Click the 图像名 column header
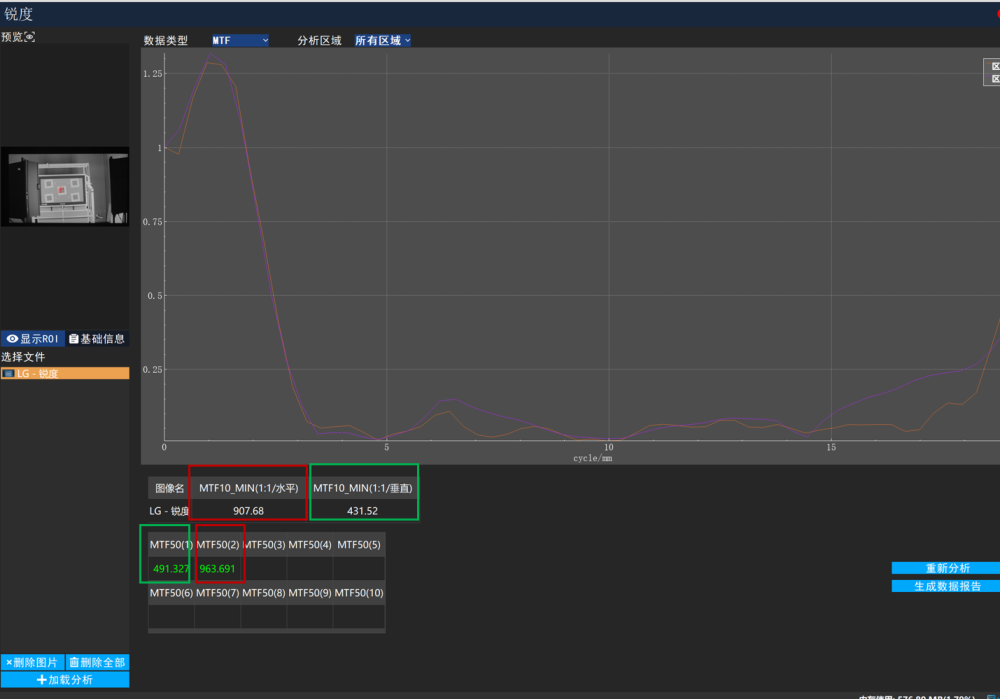The image size is (1000, 699). (168, 488)
